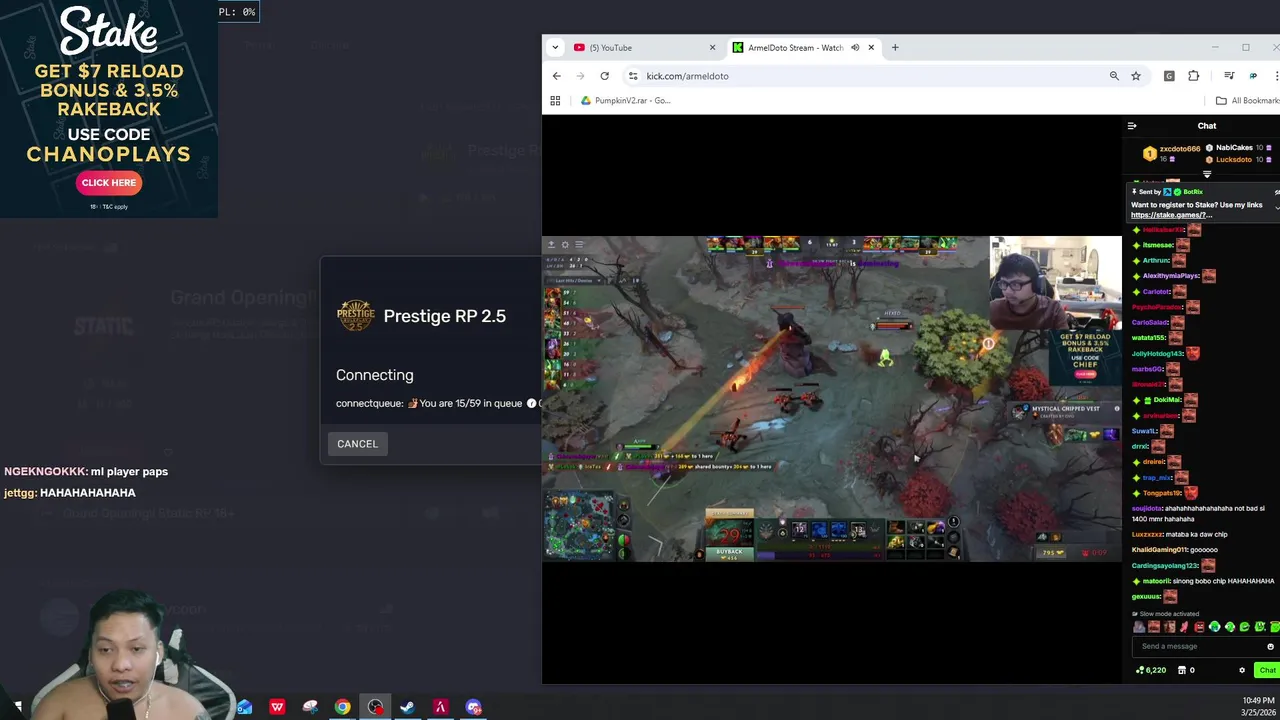Open a new Chrome tab
Screen dimensions: 1280x720
895,48
